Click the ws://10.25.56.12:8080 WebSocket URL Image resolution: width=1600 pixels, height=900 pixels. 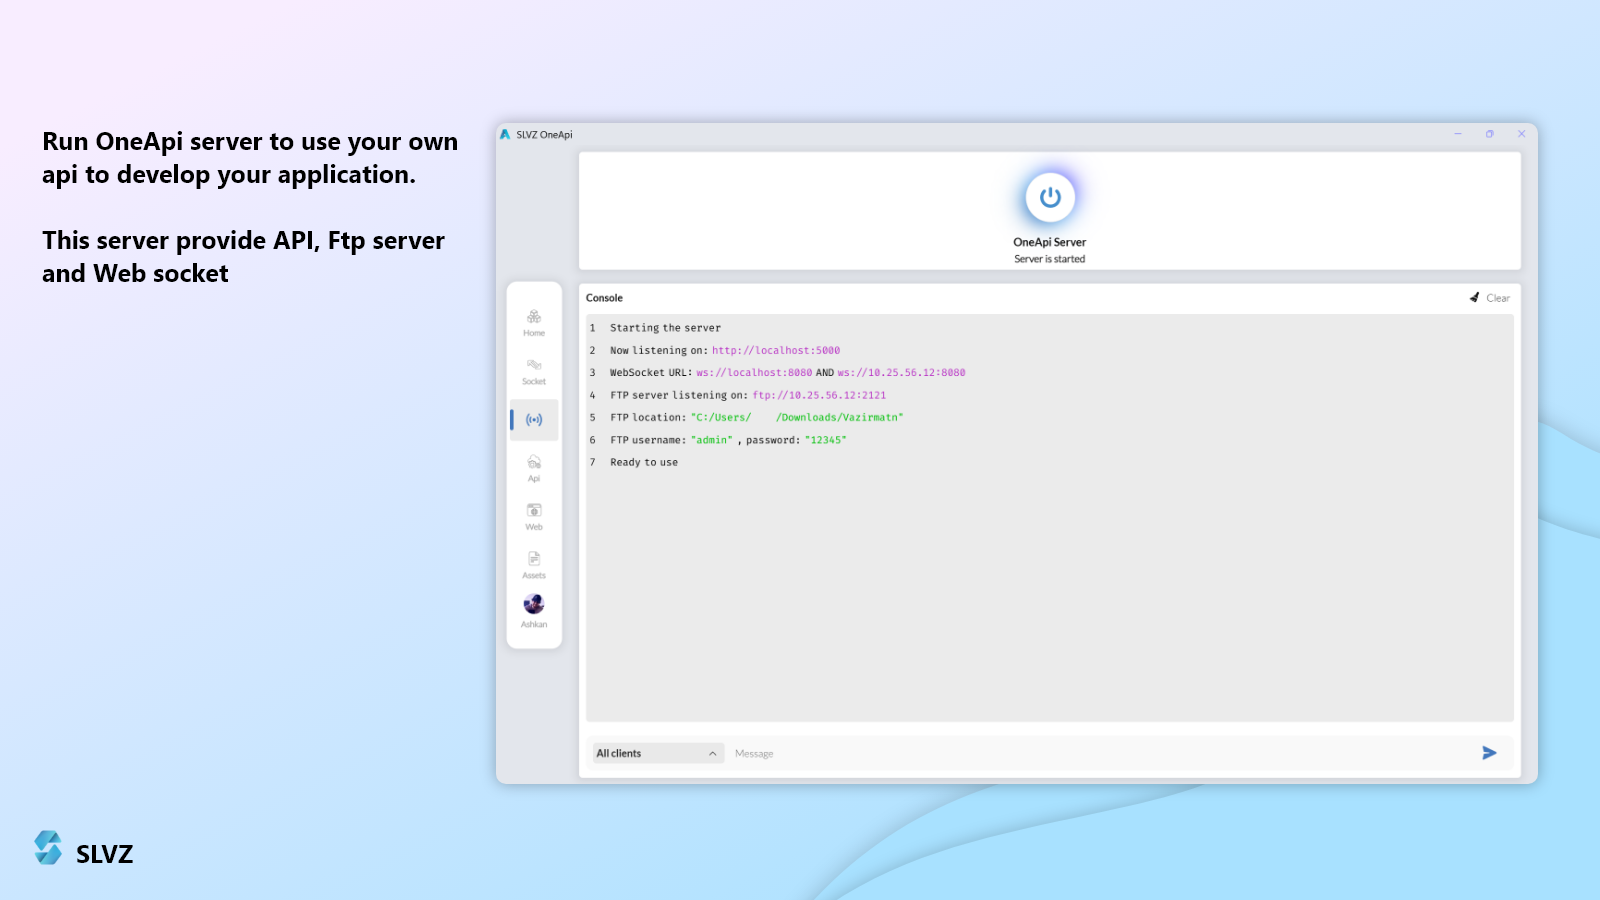point(901,373)
